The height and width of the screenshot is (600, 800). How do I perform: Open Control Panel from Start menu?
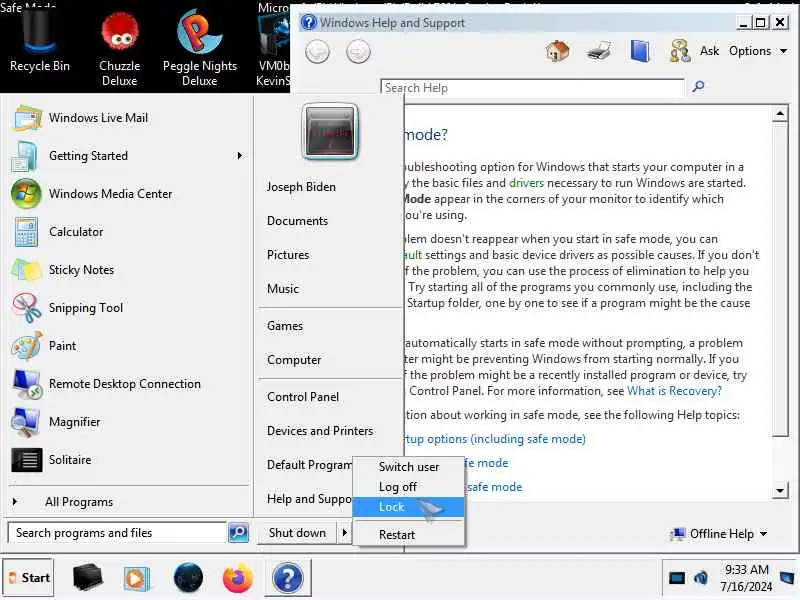click(303, 397)
